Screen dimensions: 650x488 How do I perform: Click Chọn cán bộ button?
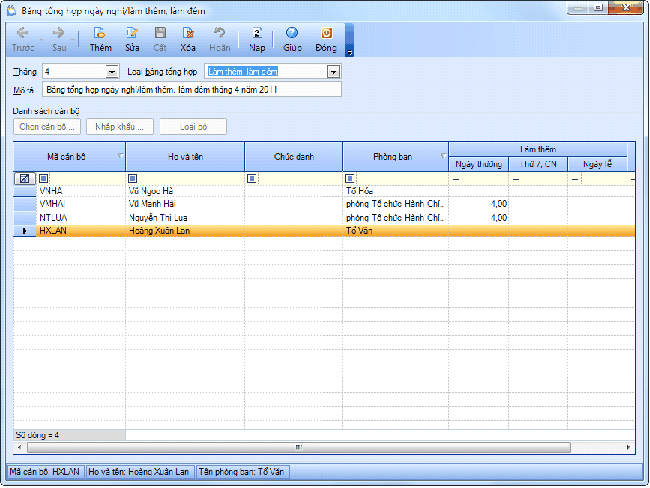click(x=47, y=127)
